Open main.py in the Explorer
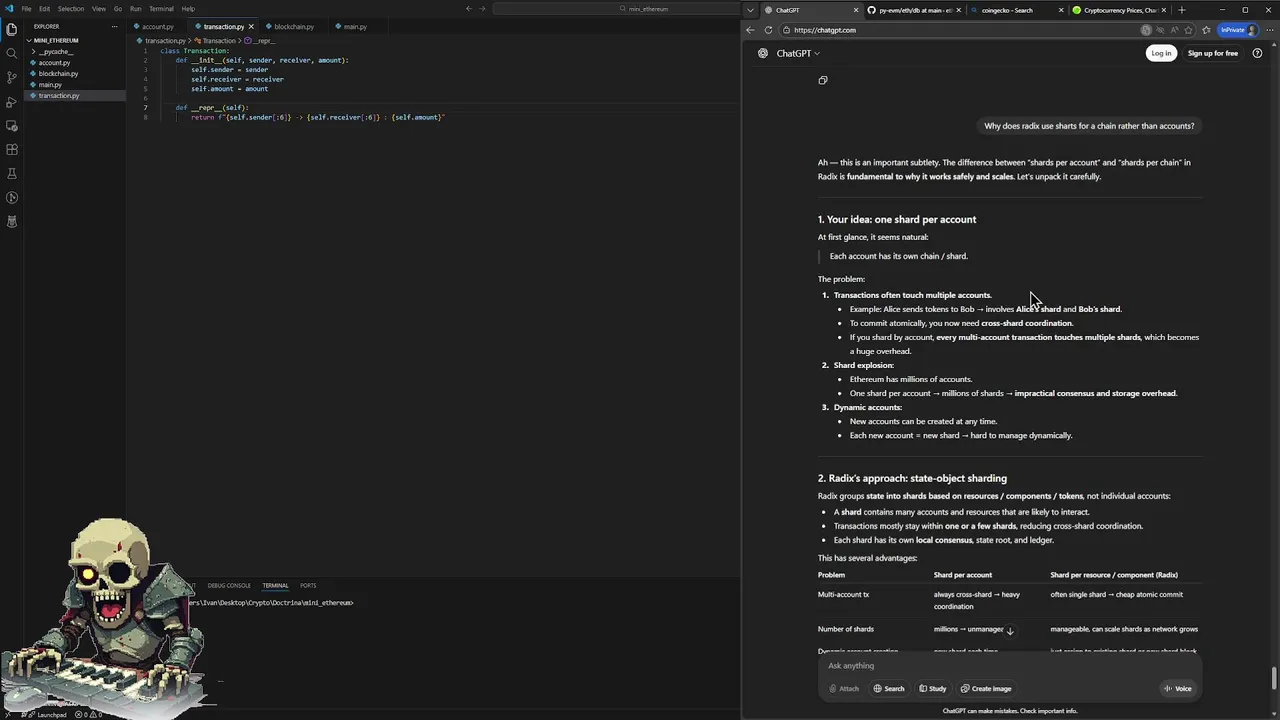 click(x=50, y=85)
